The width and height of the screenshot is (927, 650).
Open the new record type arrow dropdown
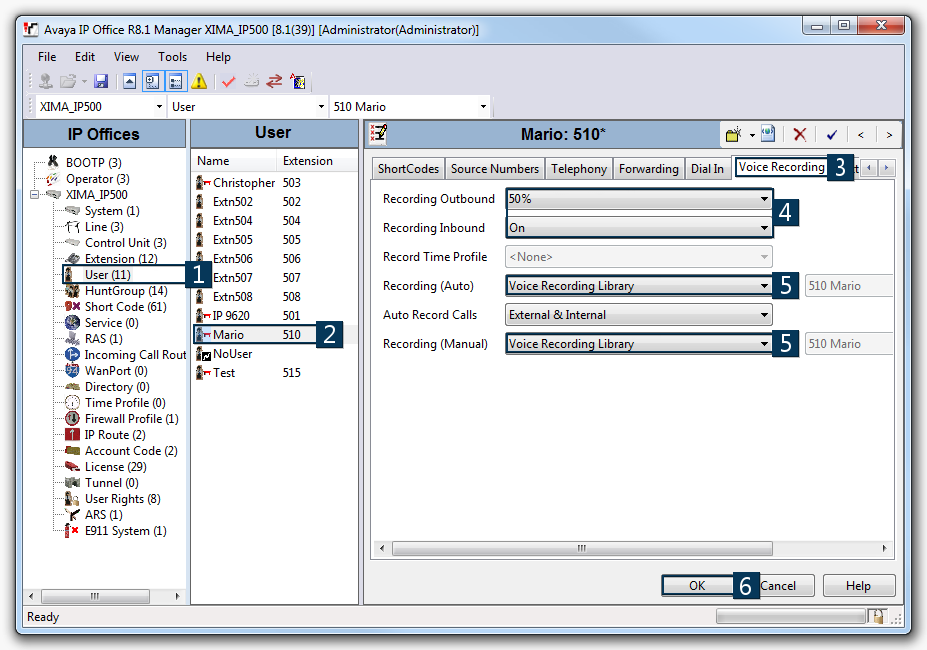point(752,135)
